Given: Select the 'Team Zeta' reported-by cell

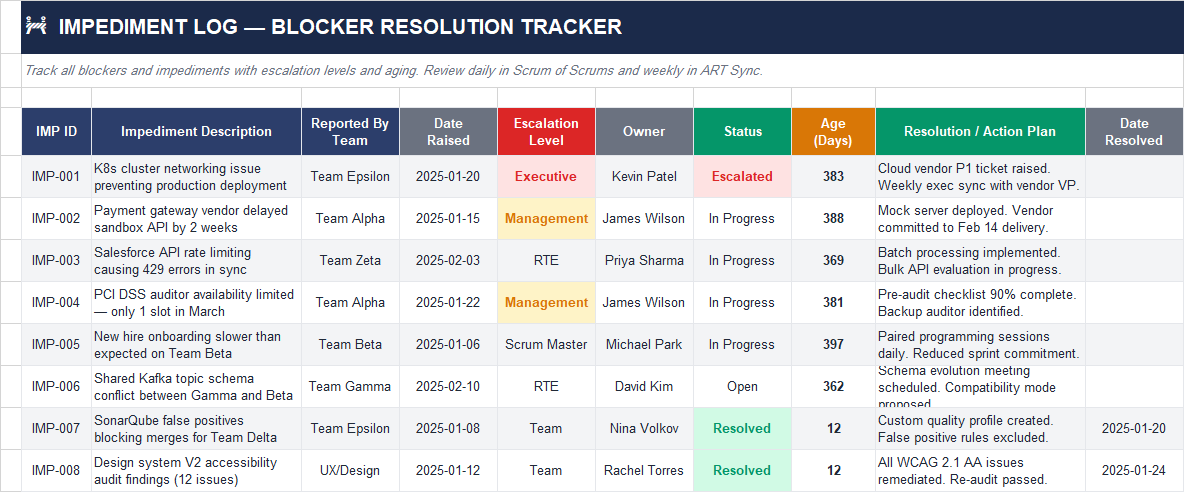Looking at the screenshot, I should click(350, 260).
